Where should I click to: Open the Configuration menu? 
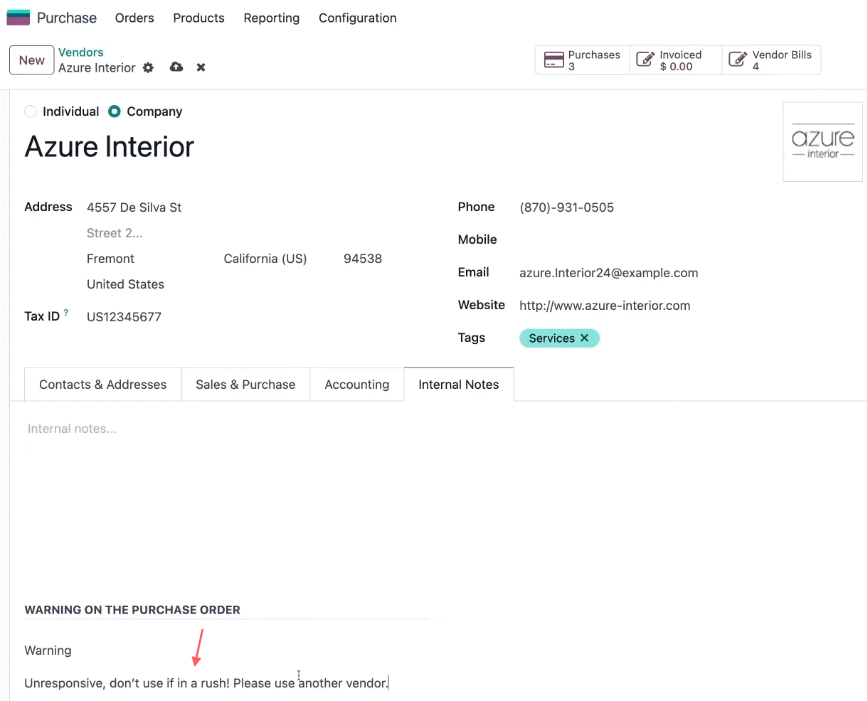pyautogui.click(x=357, y=18)
